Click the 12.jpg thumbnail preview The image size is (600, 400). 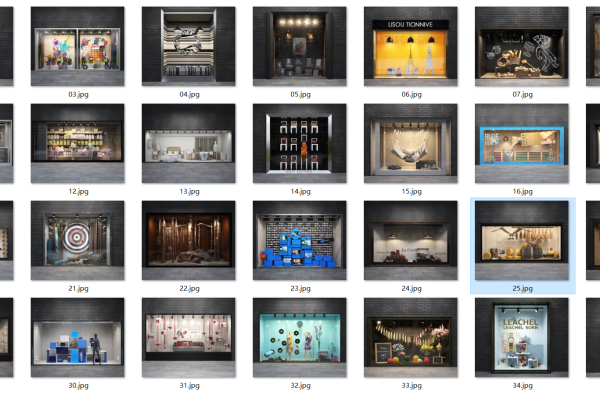coord(78,143)
